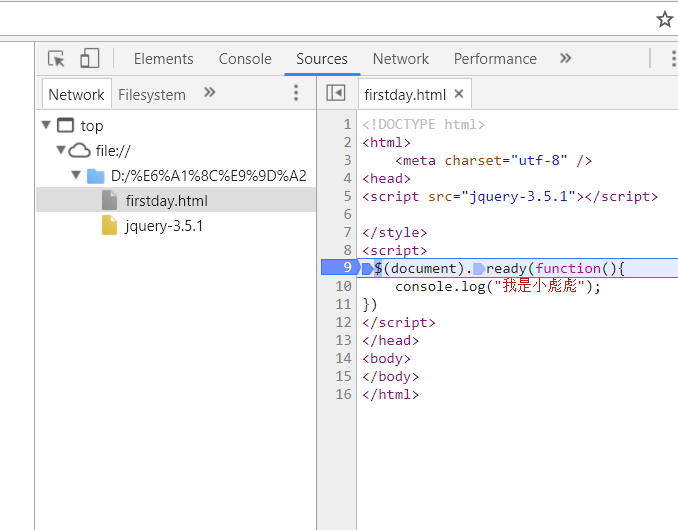Collapse the file:// tree node arrow

[61, 150]
